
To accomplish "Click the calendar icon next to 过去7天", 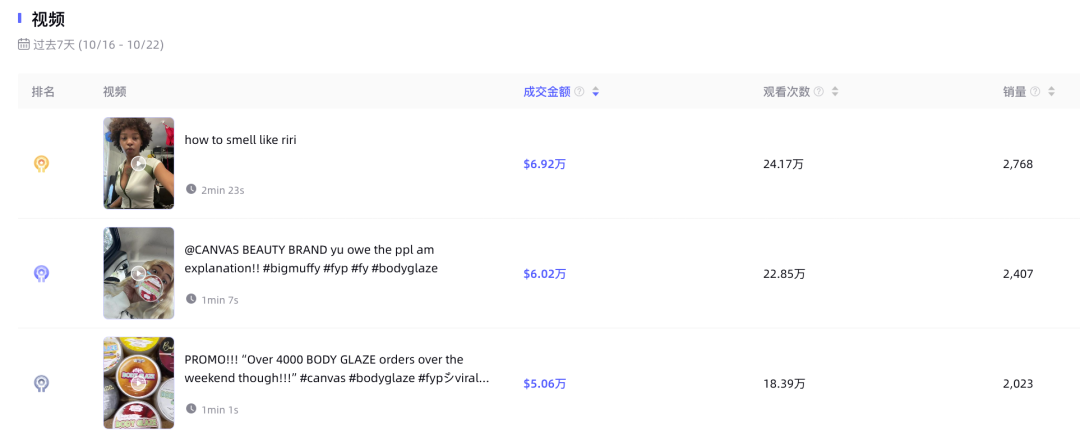I will click(23, 44).
